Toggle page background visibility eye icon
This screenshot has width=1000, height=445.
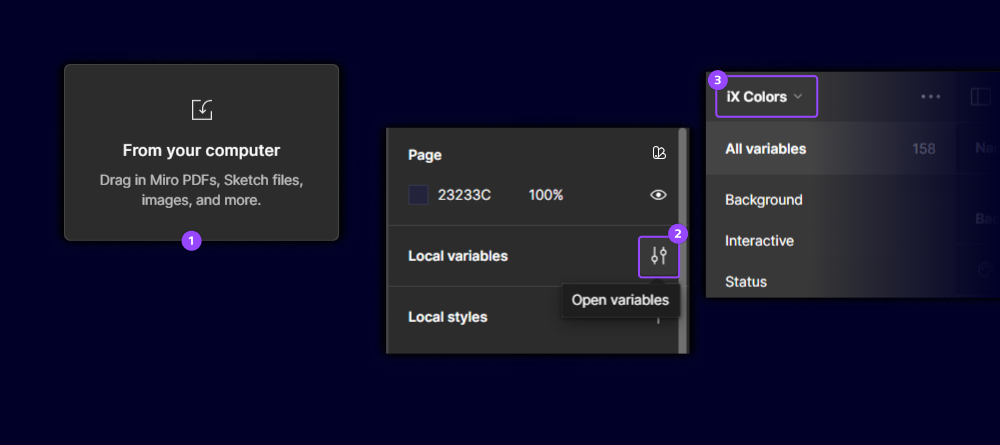pyautogui.click(x=658, y=195)
